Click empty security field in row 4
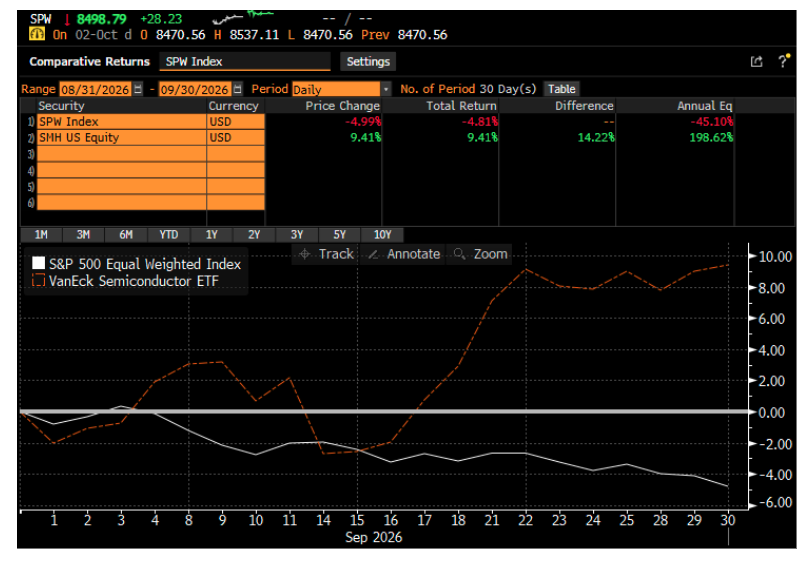 click(122, 170)
